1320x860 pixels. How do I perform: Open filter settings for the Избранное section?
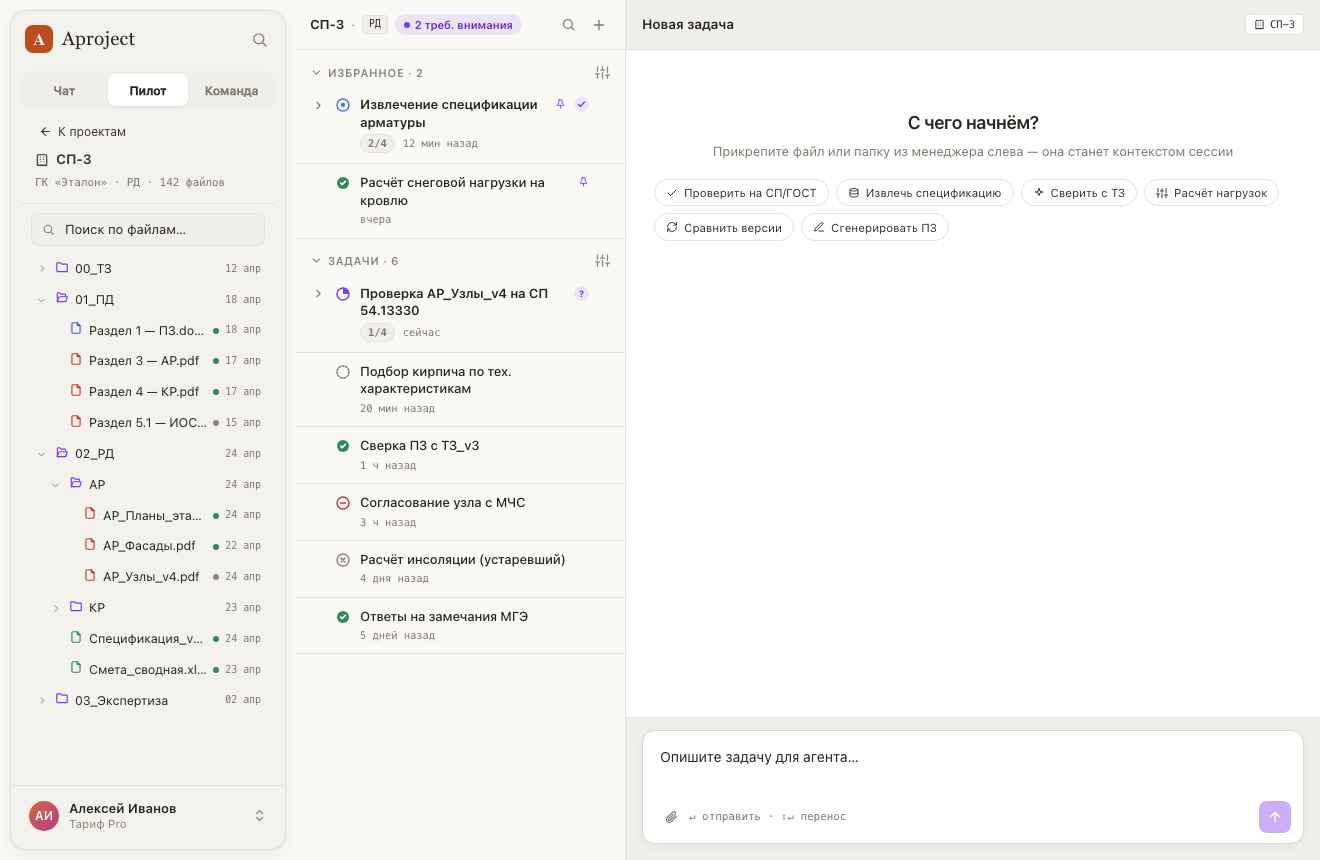click(602, 73)
